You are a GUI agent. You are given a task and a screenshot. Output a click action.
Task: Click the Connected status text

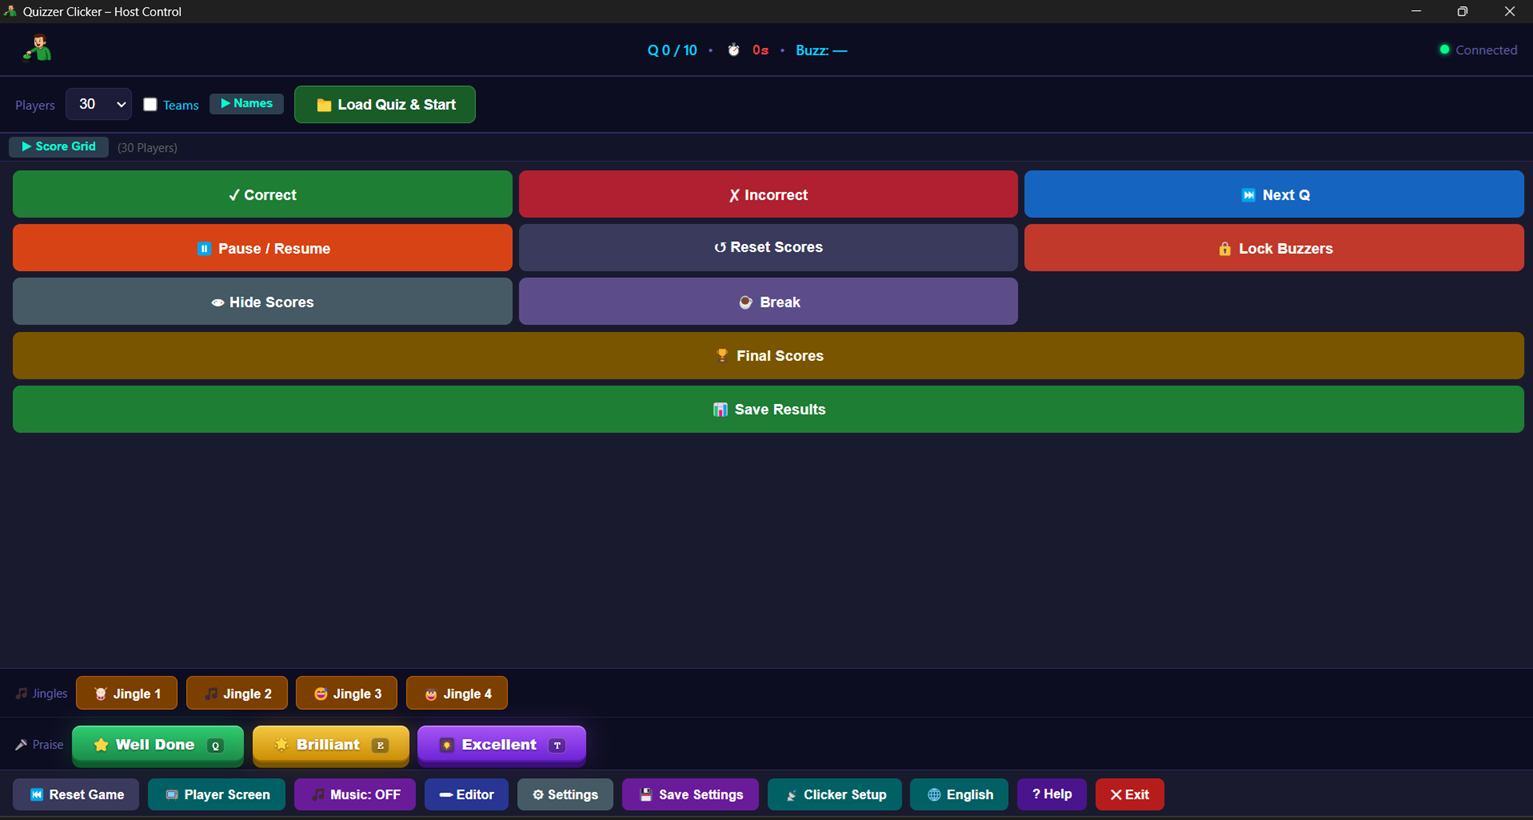tap(1486, 50)
